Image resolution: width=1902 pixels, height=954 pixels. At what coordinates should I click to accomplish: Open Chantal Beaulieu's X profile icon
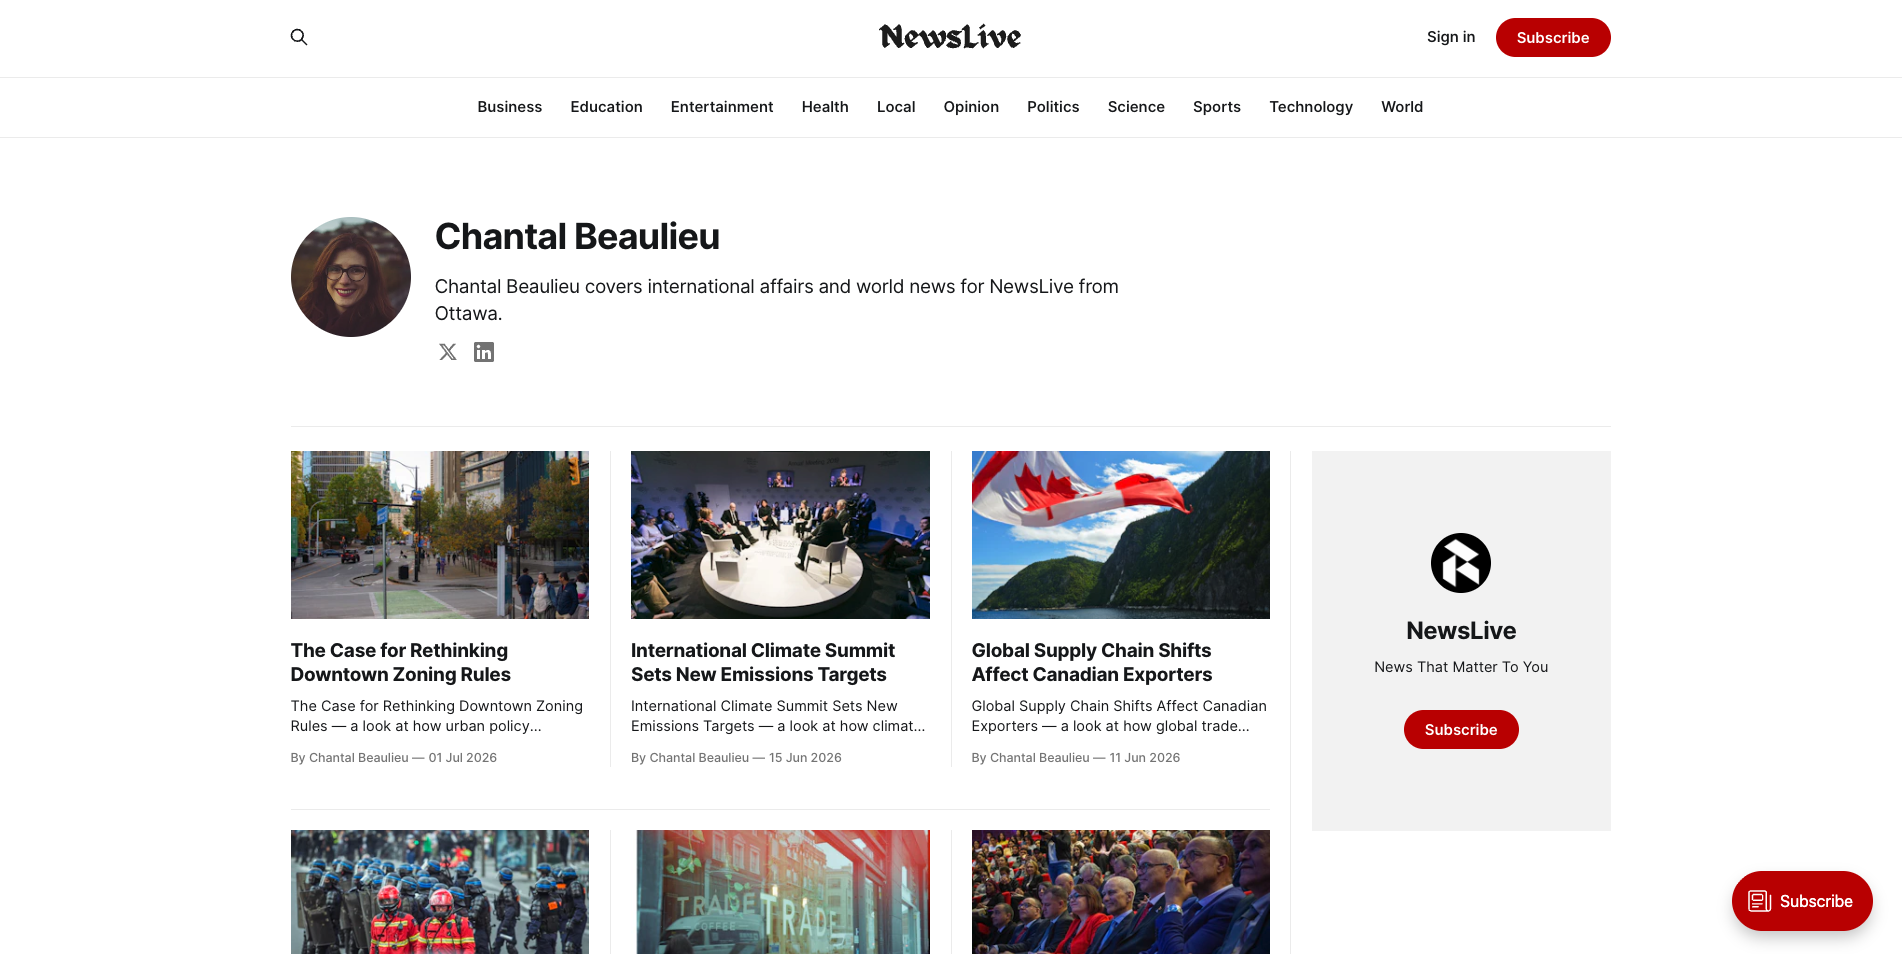coord(448,352)
